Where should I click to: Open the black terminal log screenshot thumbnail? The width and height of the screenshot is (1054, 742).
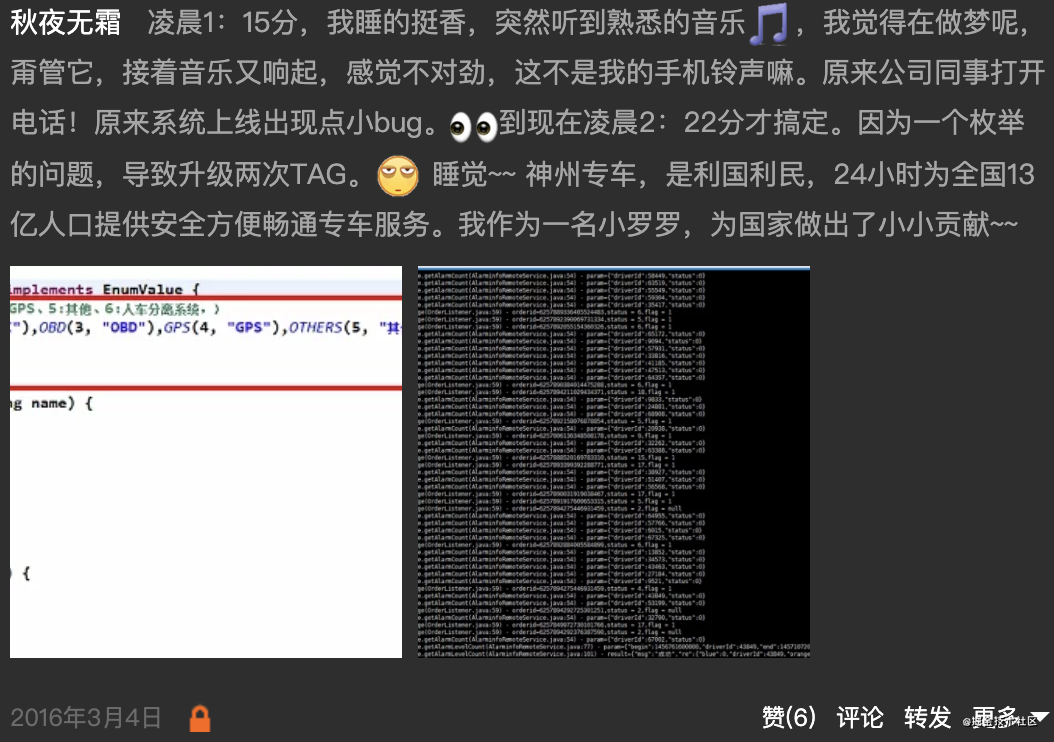click(x=614, y=462)
